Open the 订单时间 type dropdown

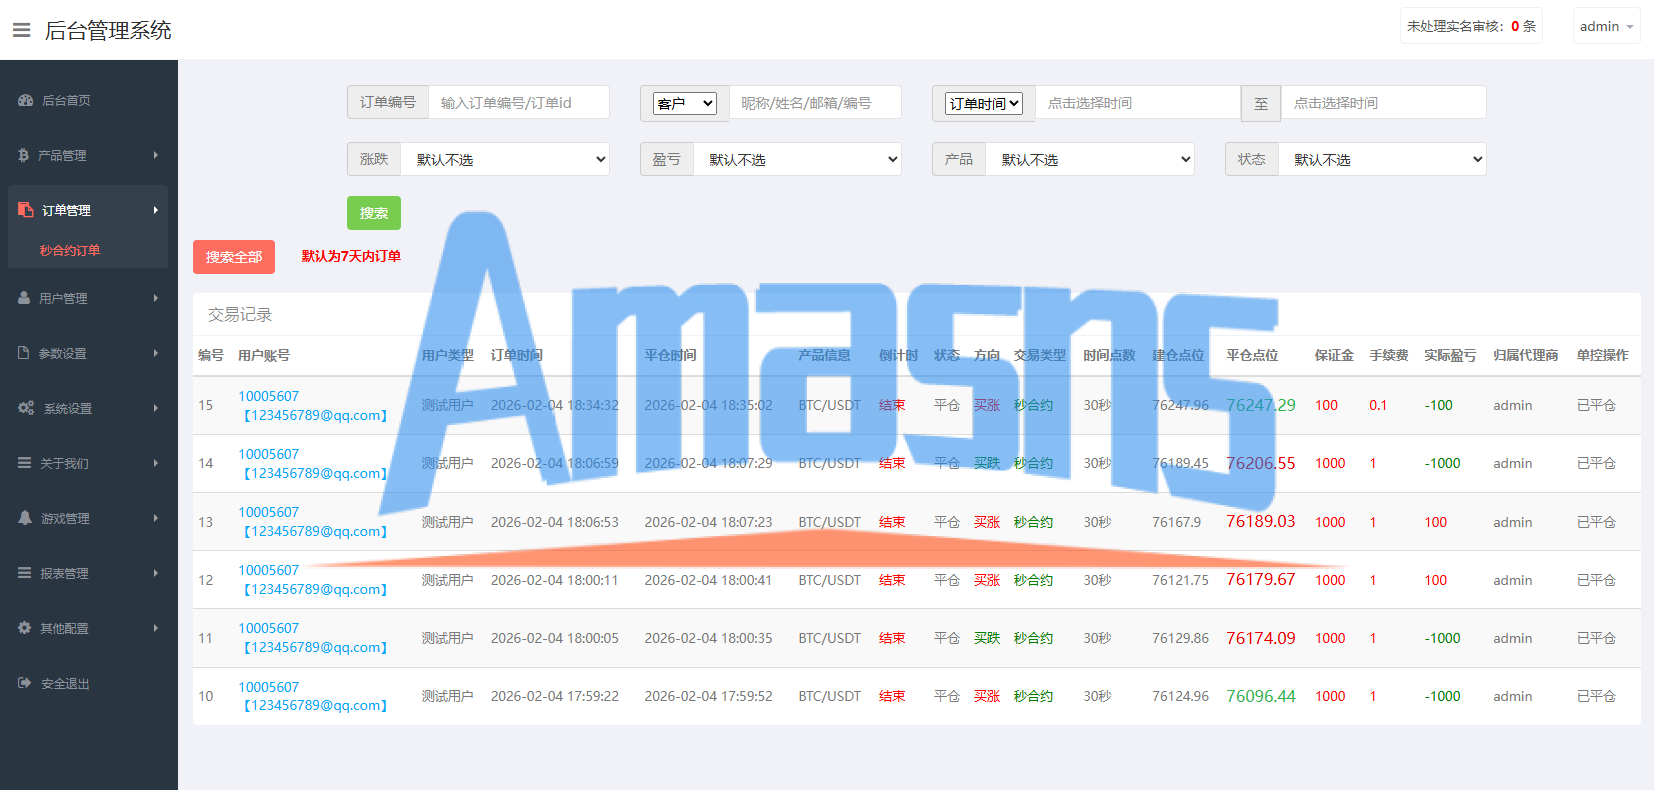(x=984, y=103)
